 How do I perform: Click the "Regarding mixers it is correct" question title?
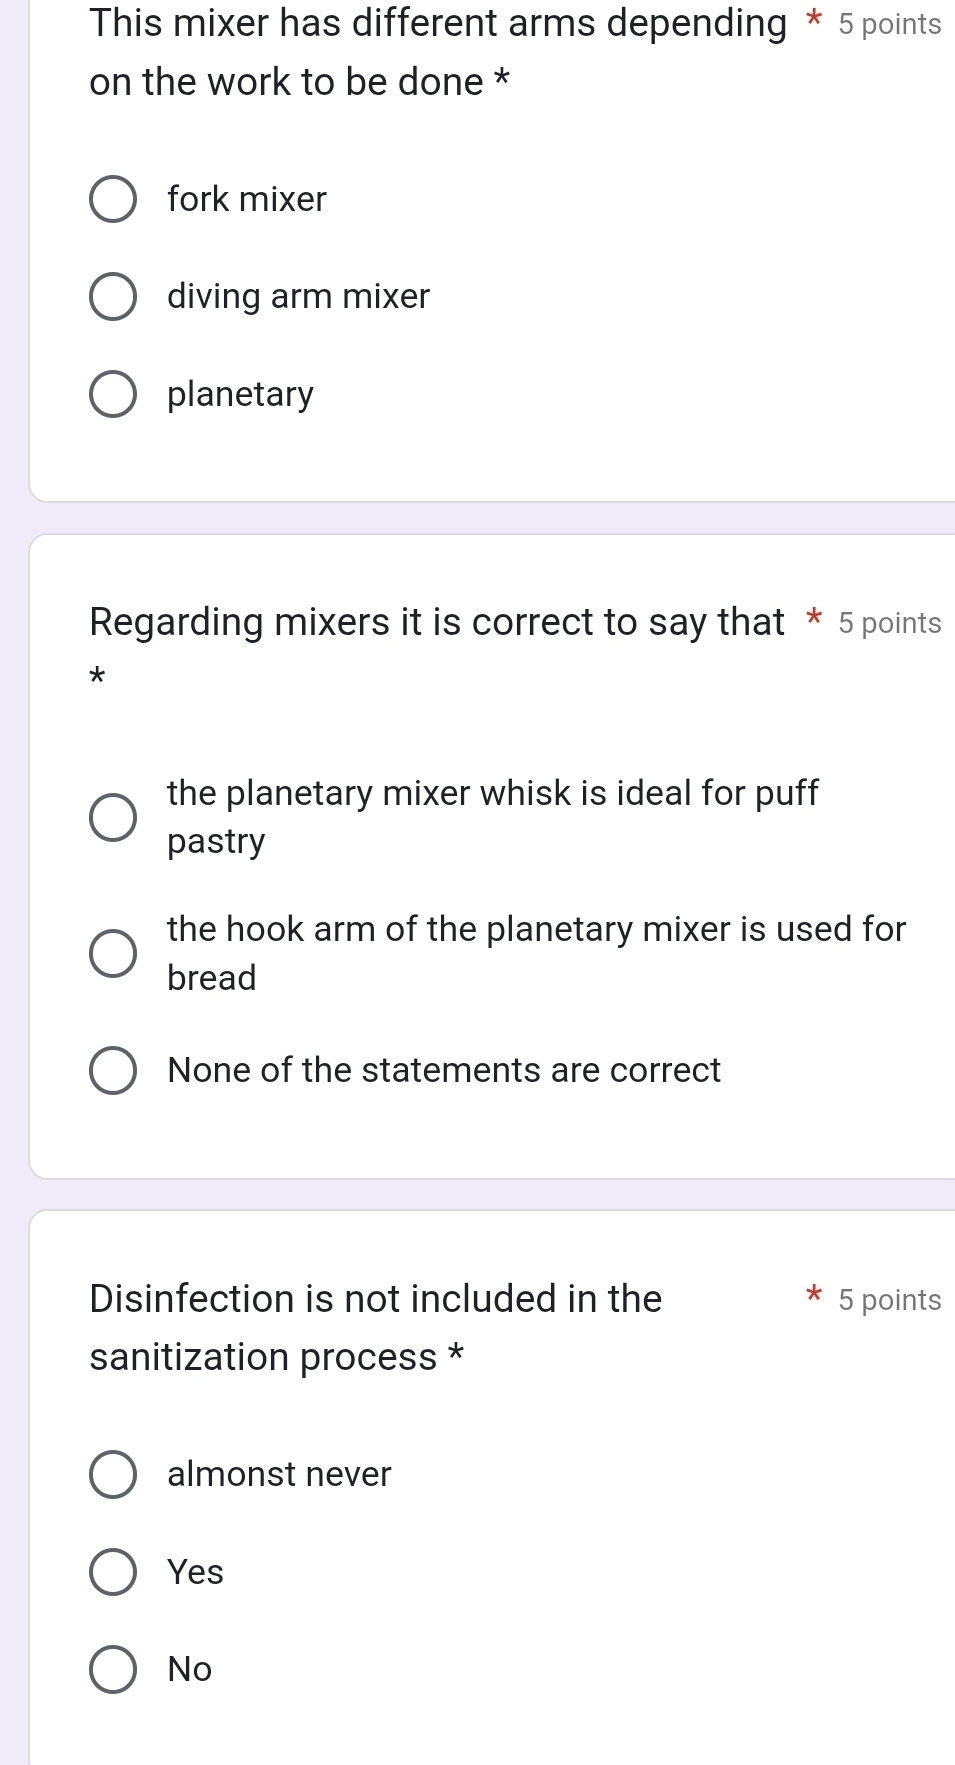pyautogui.click(x=437, y=622)
